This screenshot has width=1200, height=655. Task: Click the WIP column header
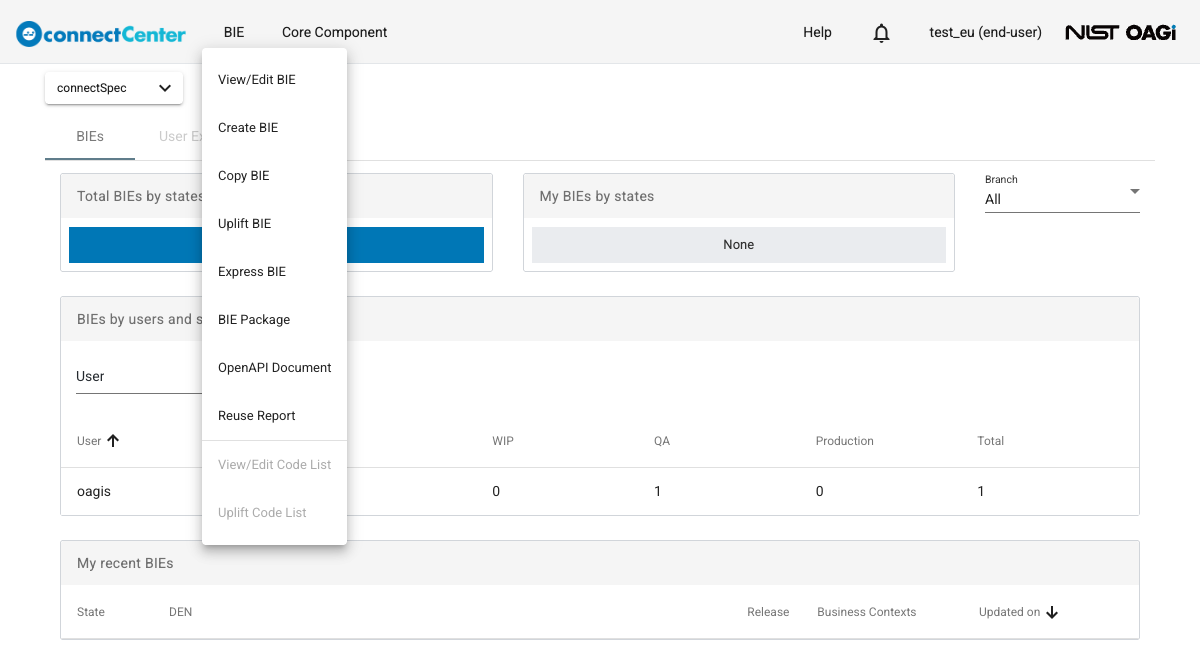(x=503, y=441)
